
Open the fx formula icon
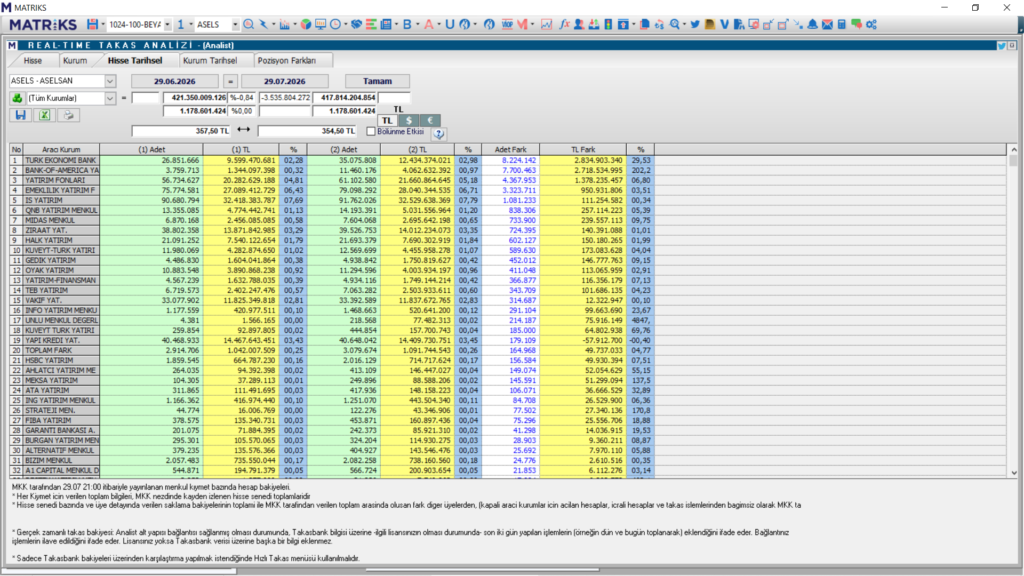pyautogui.click(x=564, y=24)
